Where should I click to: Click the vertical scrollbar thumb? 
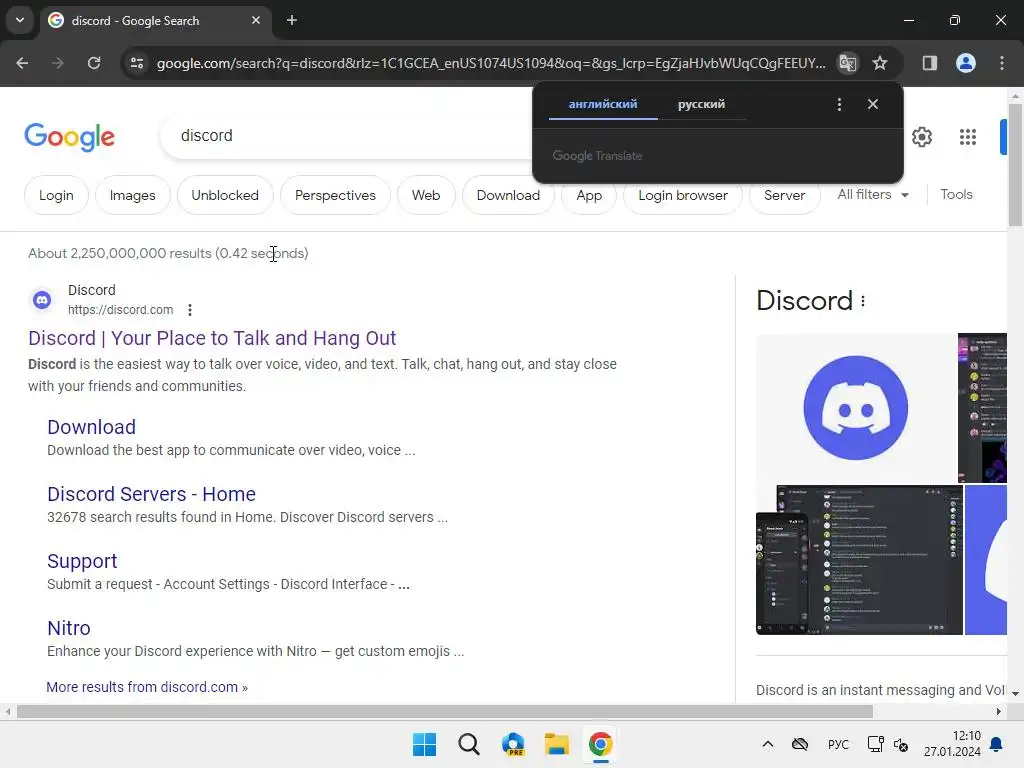(1015, 165)
